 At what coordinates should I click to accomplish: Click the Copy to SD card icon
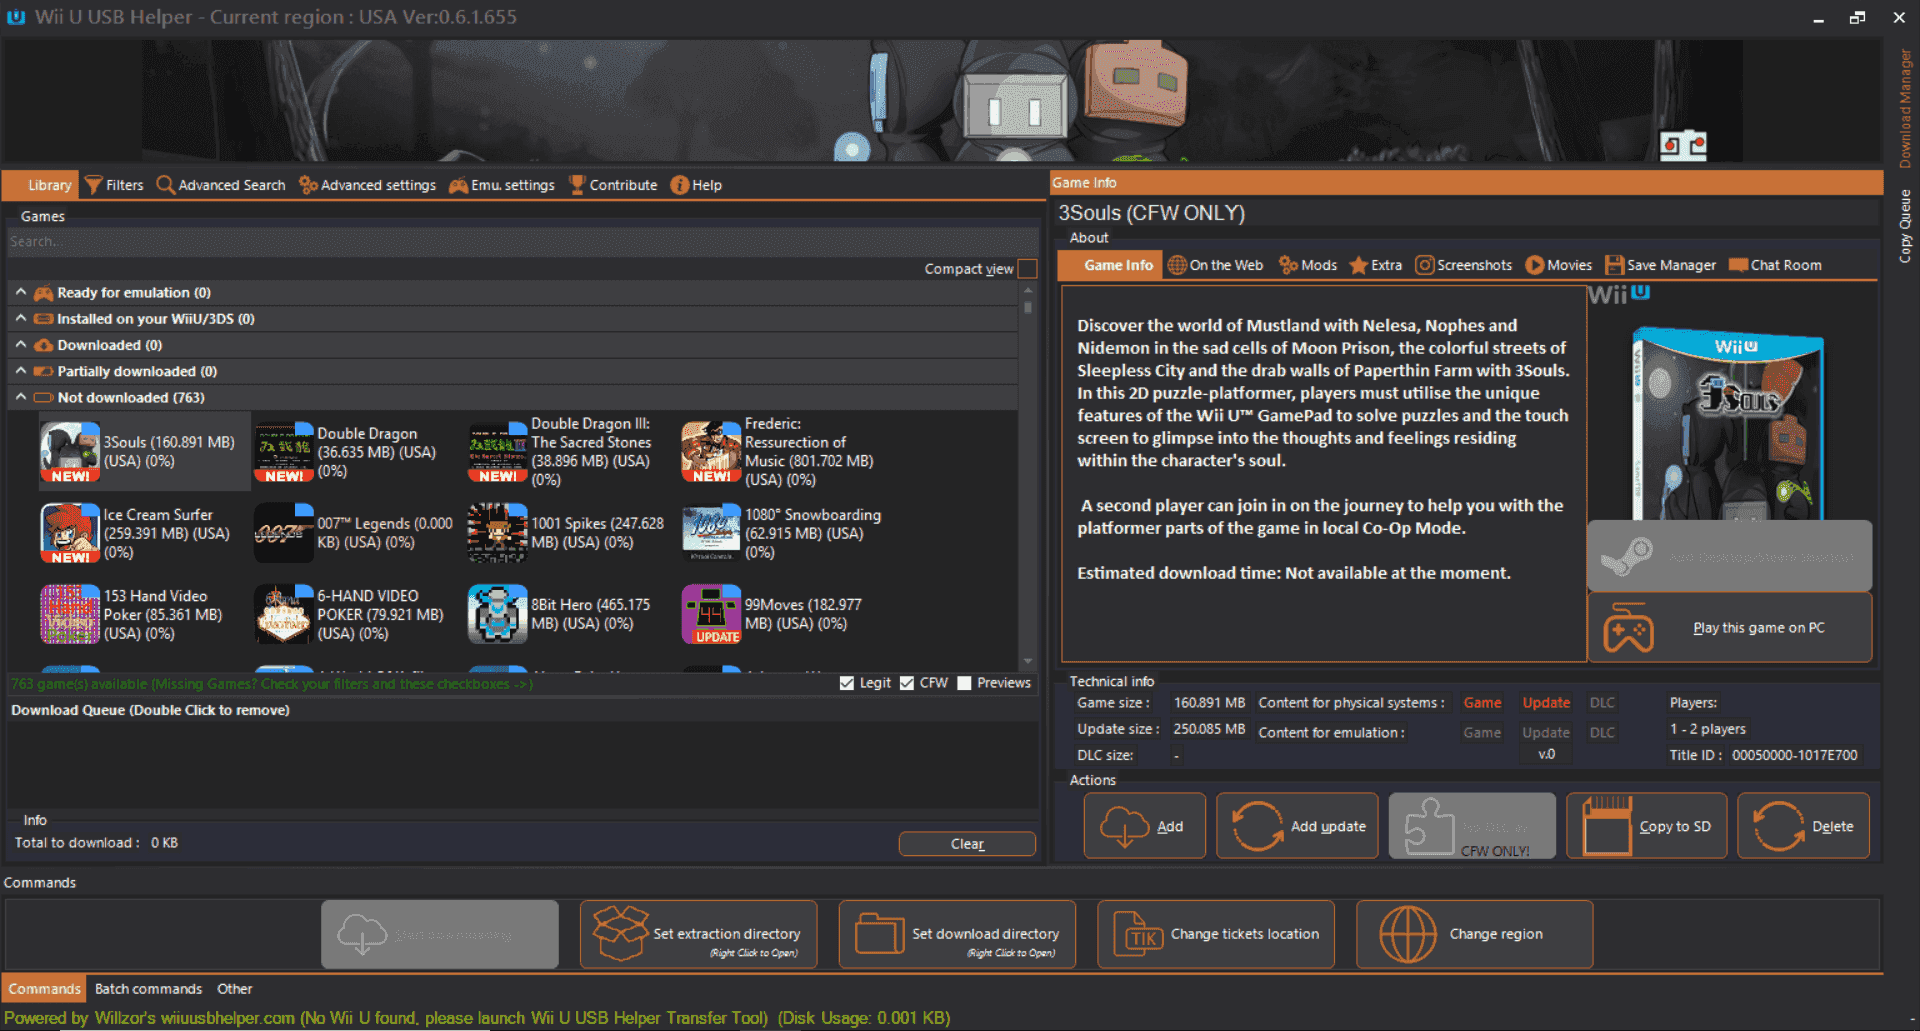point(1607,826)
